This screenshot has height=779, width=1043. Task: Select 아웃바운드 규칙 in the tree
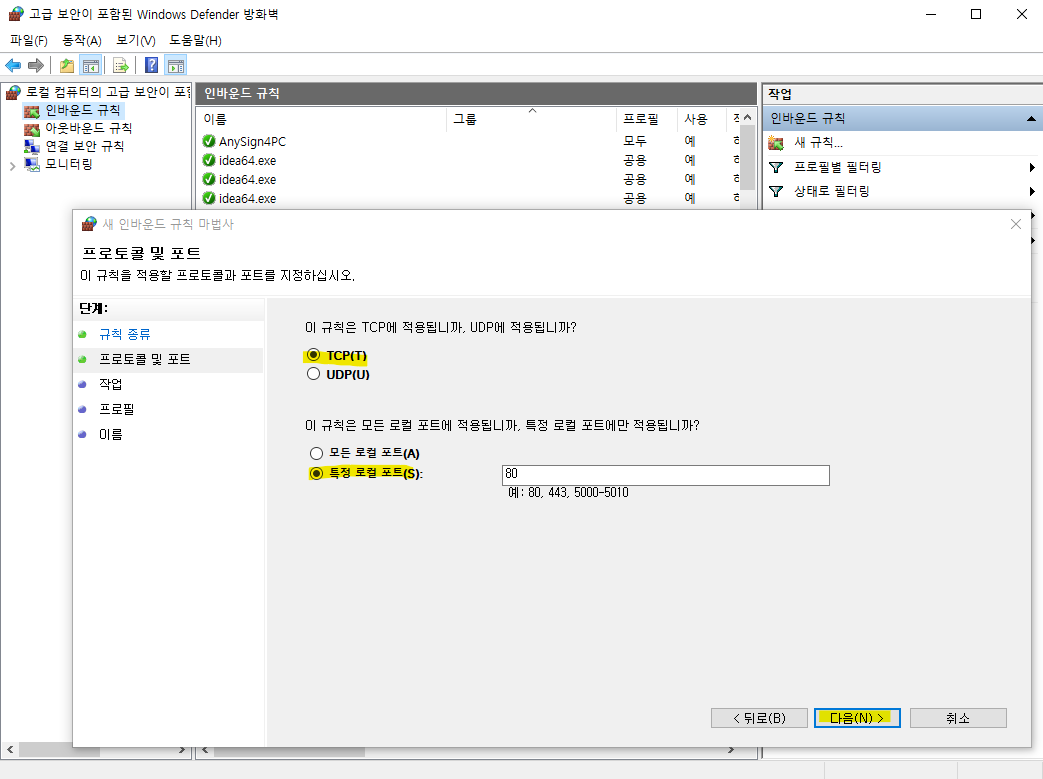click(88, 128)
